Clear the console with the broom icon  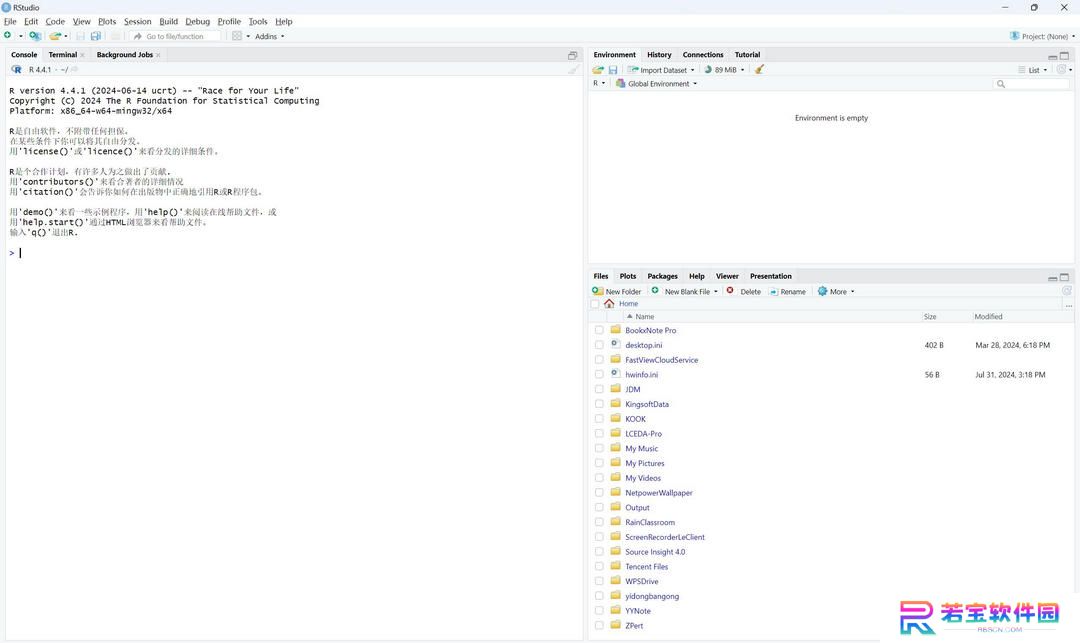click(573, 70)
